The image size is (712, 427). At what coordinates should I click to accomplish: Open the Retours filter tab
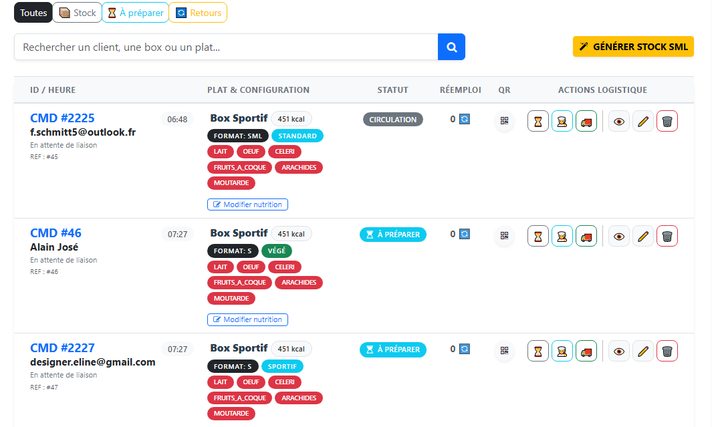pos(198,13)
